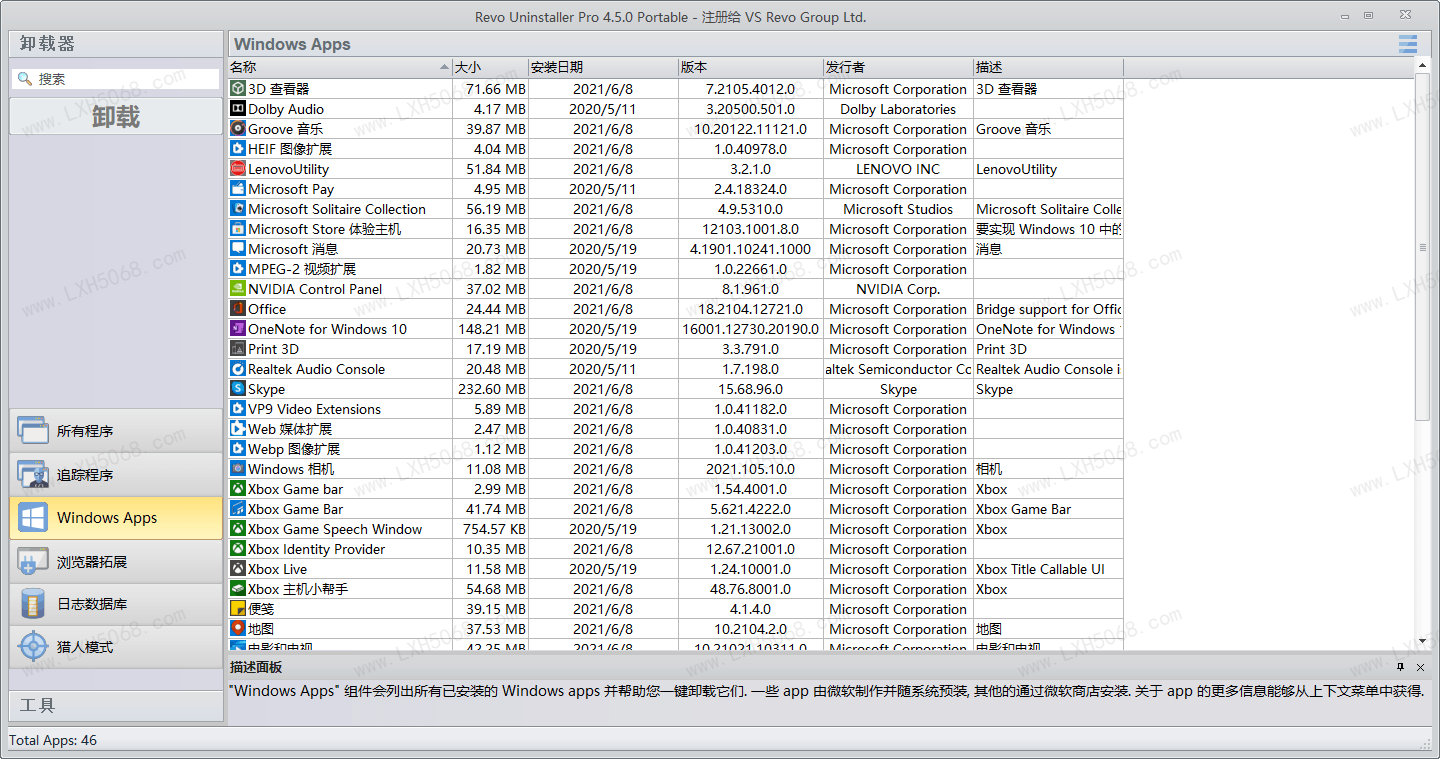Close the 描述面板 description panel

(x=1420, y=667)
